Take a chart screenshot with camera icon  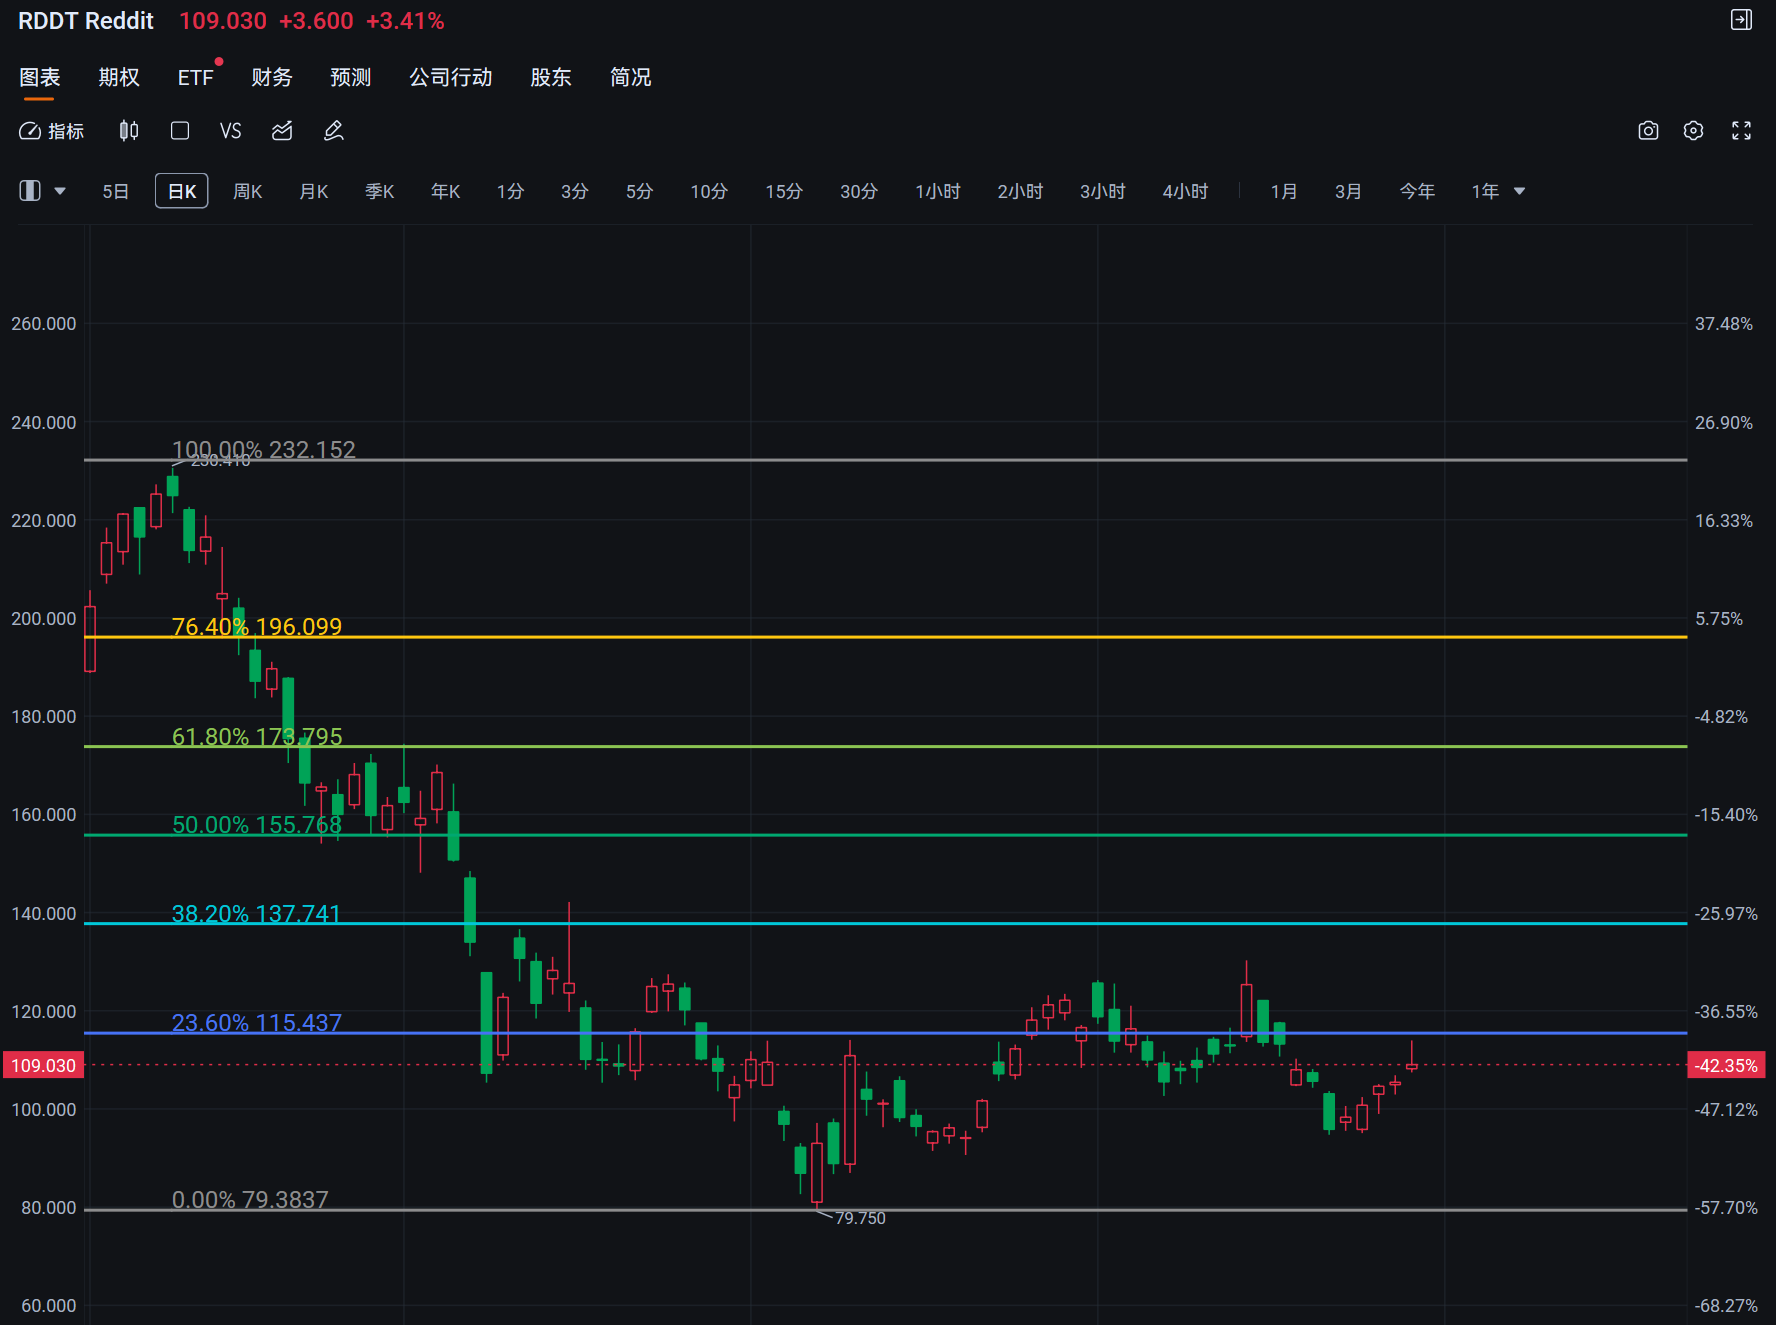point(1648,131)
